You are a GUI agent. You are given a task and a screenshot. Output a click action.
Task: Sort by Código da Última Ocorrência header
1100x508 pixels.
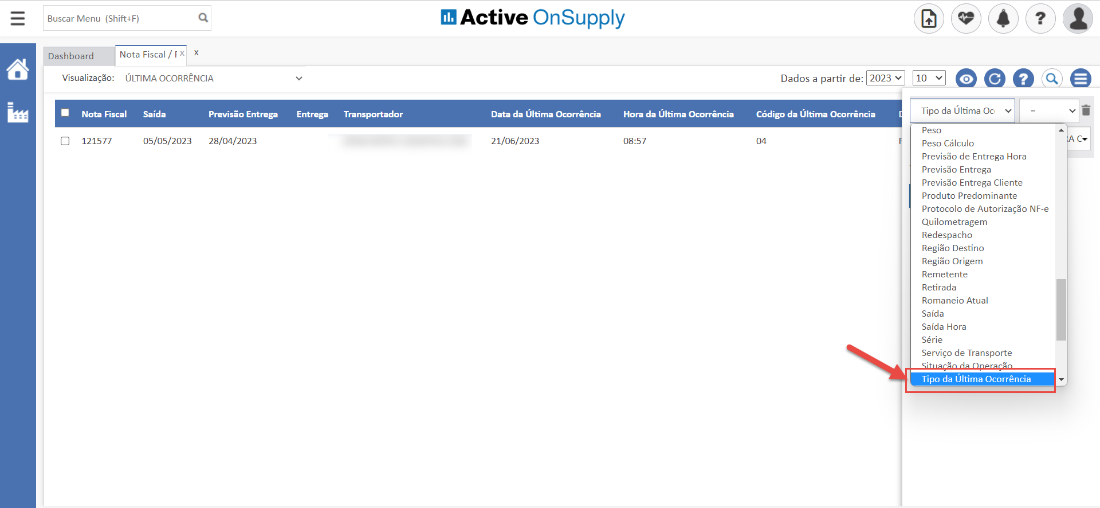tap(815, 114)
